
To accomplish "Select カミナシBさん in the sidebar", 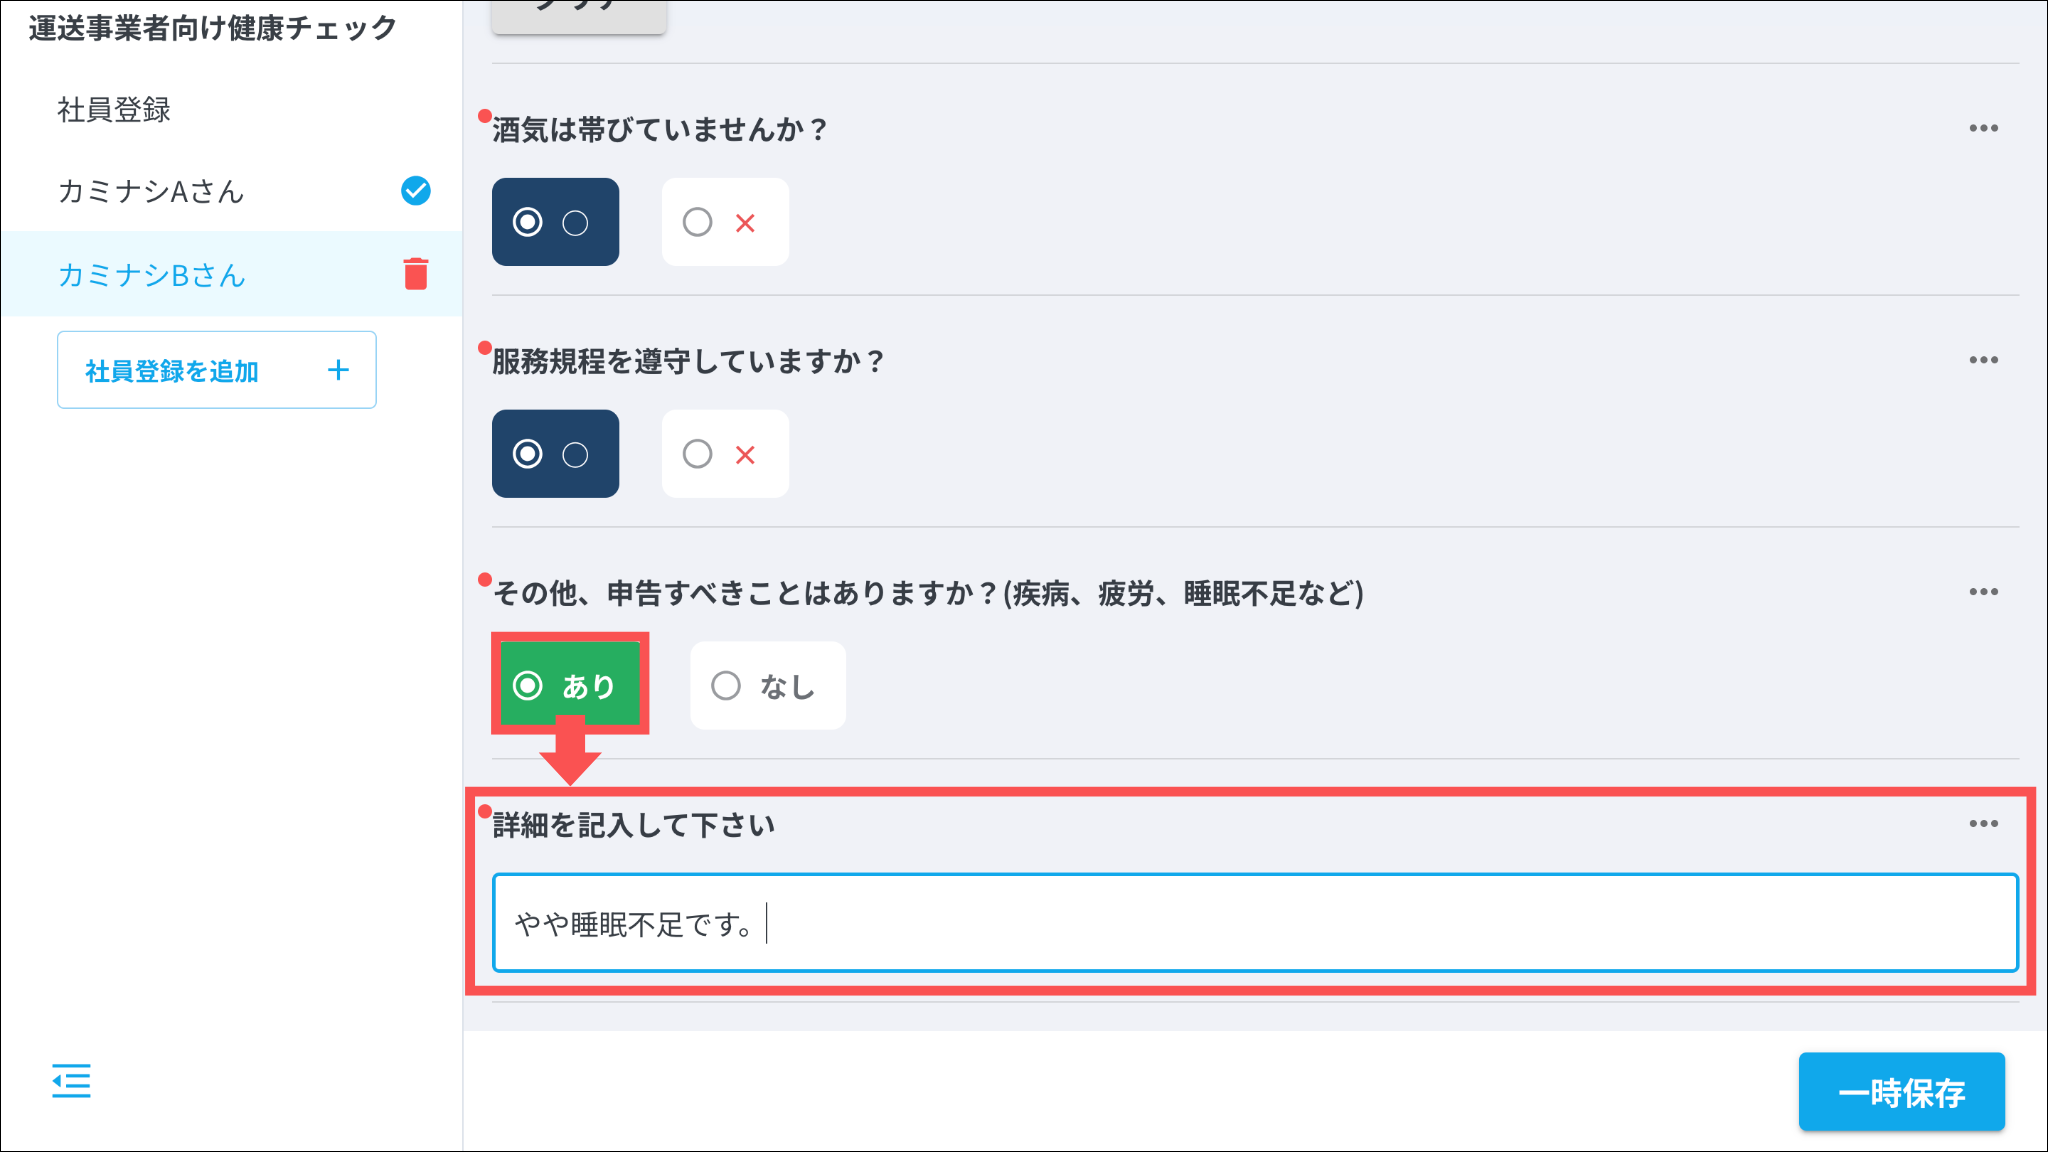I will pos(152,275).
